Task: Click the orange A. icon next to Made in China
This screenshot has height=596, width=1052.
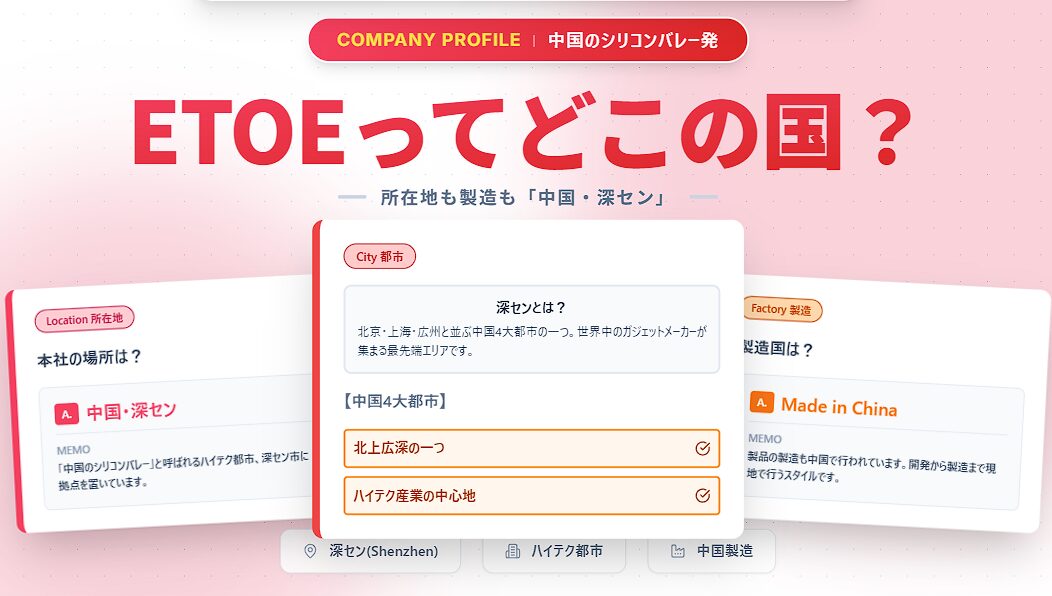Action: [763, 404]
